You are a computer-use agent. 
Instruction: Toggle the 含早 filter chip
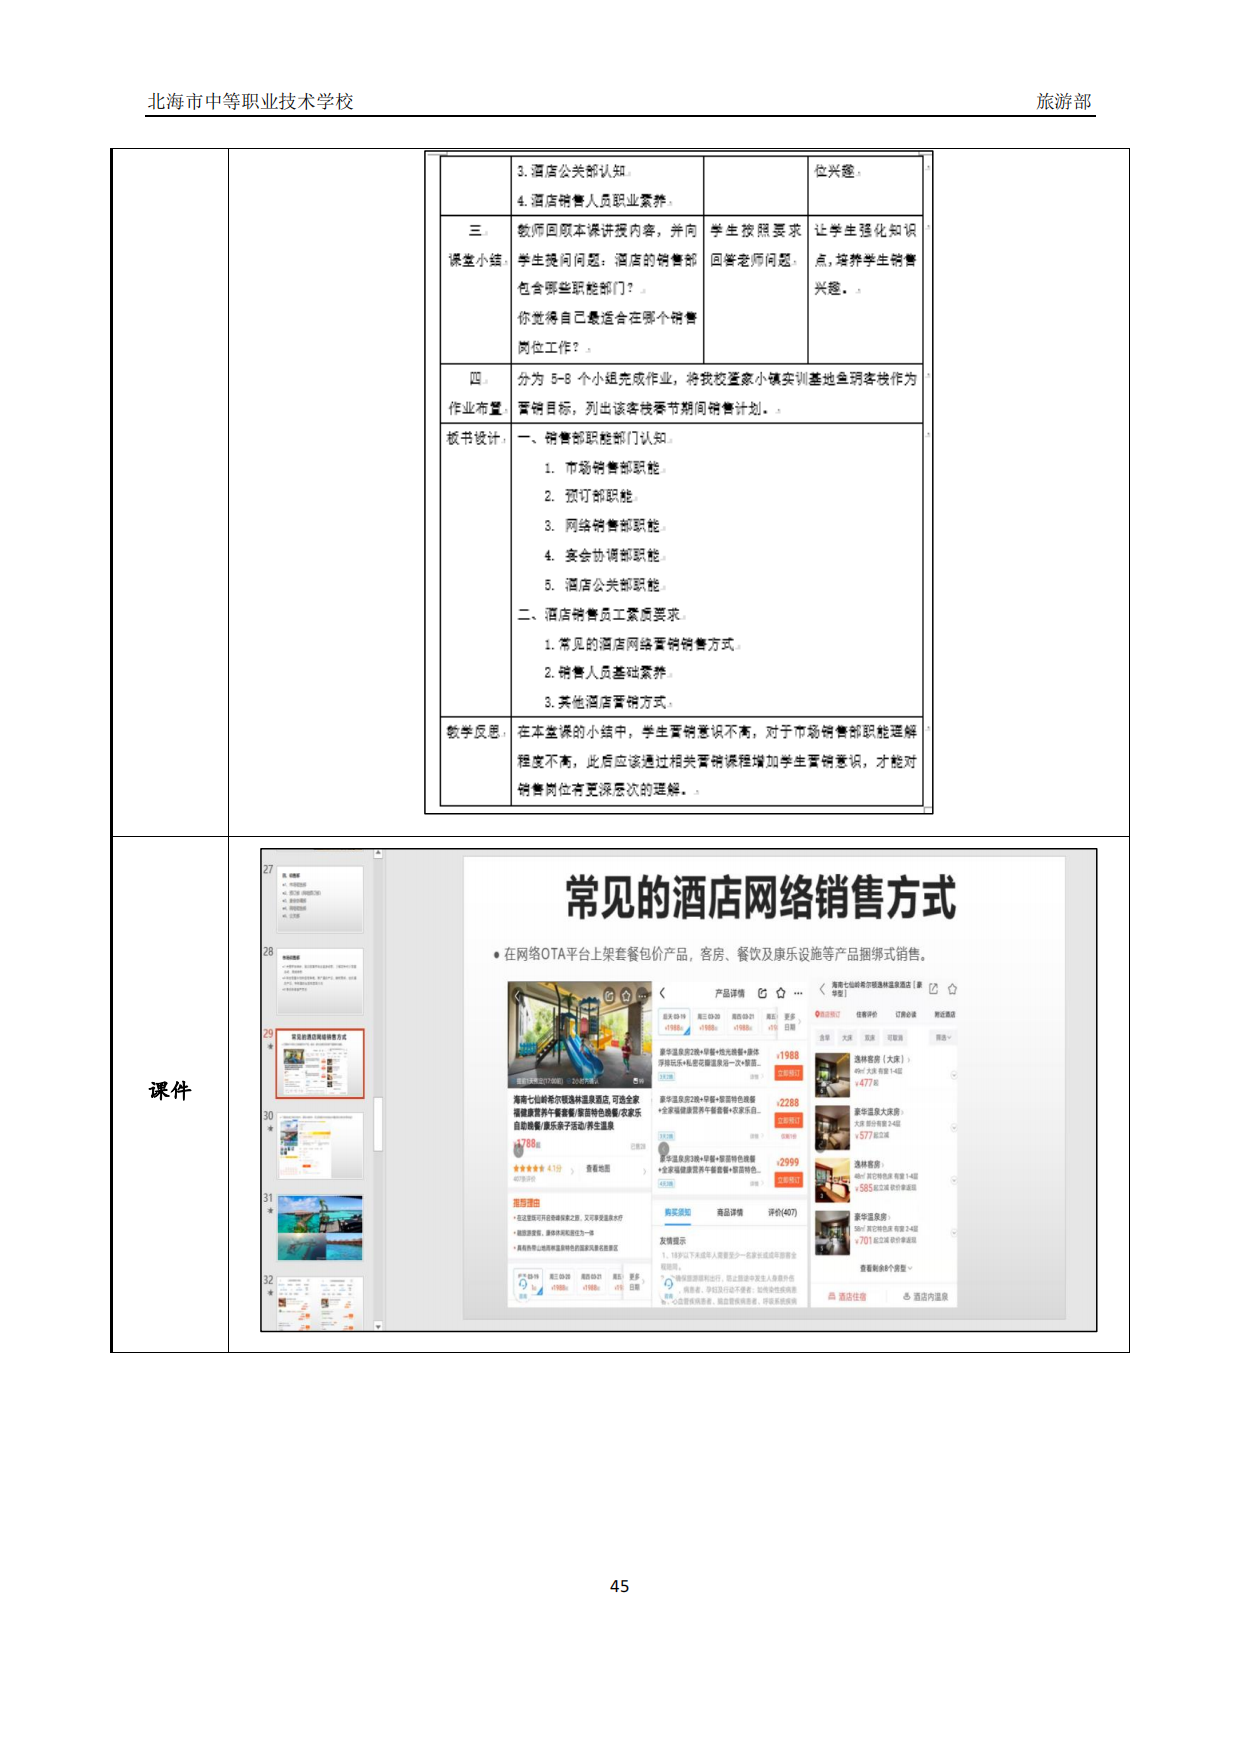[825, 1038]
